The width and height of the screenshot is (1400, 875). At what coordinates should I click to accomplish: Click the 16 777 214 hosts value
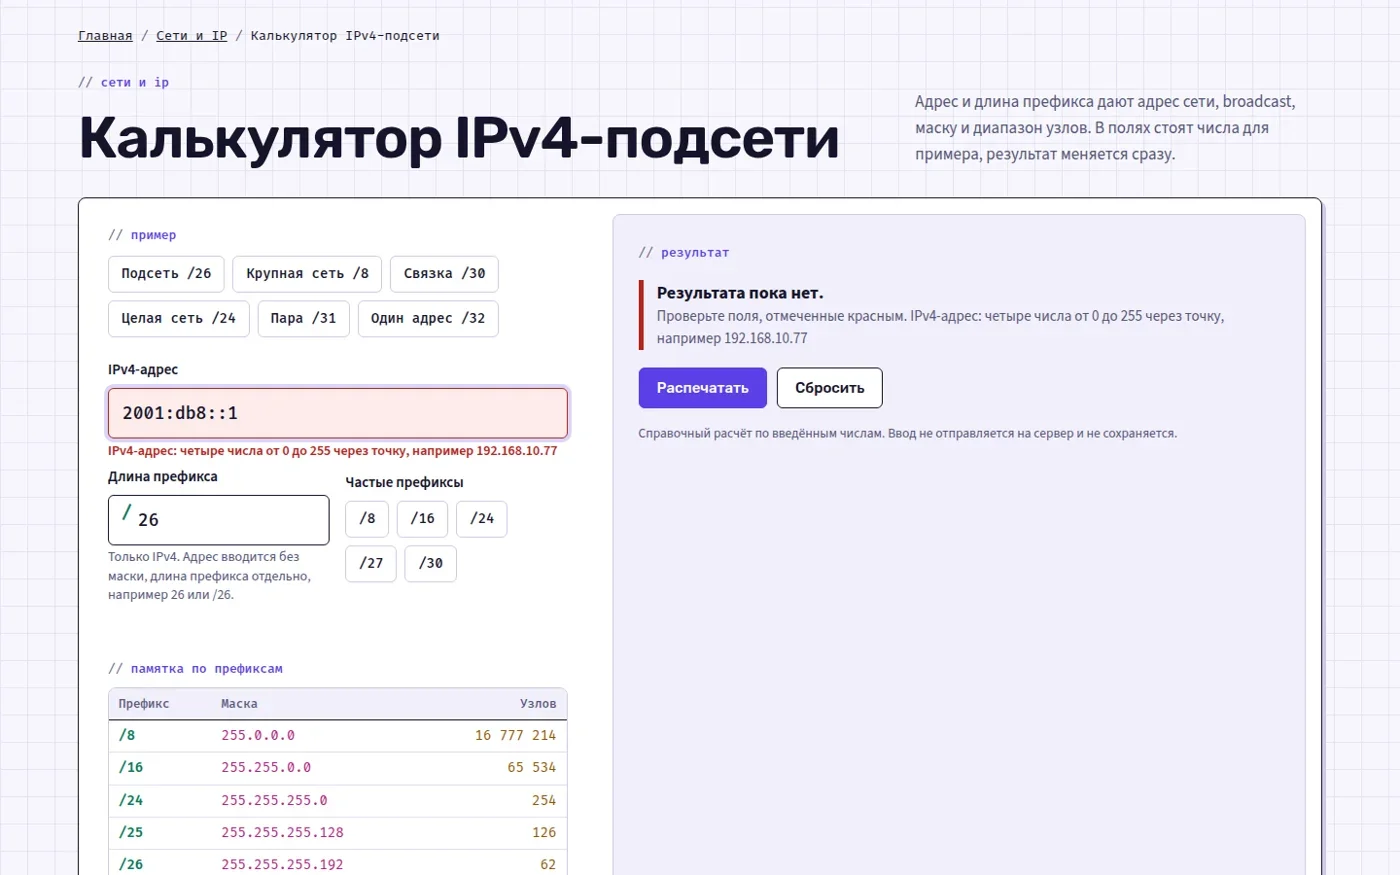(x=515, y=735)
